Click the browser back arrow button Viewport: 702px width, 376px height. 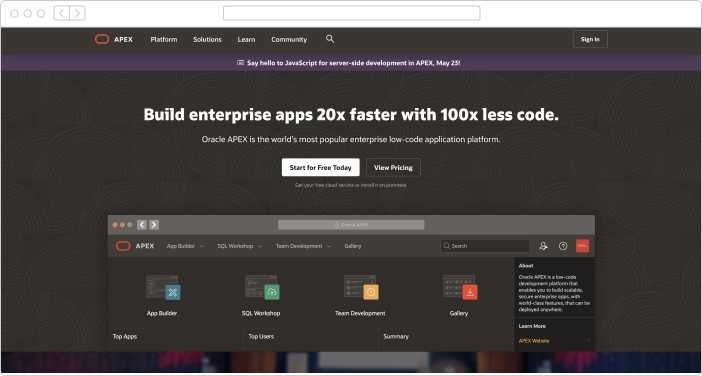pyautogui.click(x=62, y=13)
